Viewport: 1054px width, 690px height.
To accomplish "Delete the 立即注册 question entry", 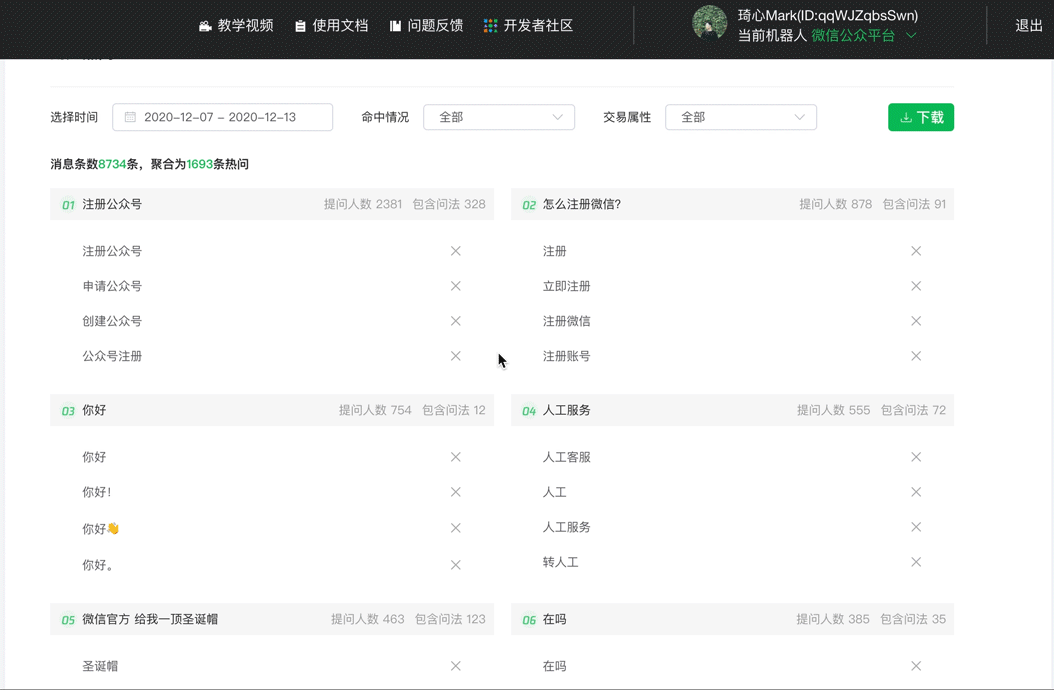I will 916,286.
